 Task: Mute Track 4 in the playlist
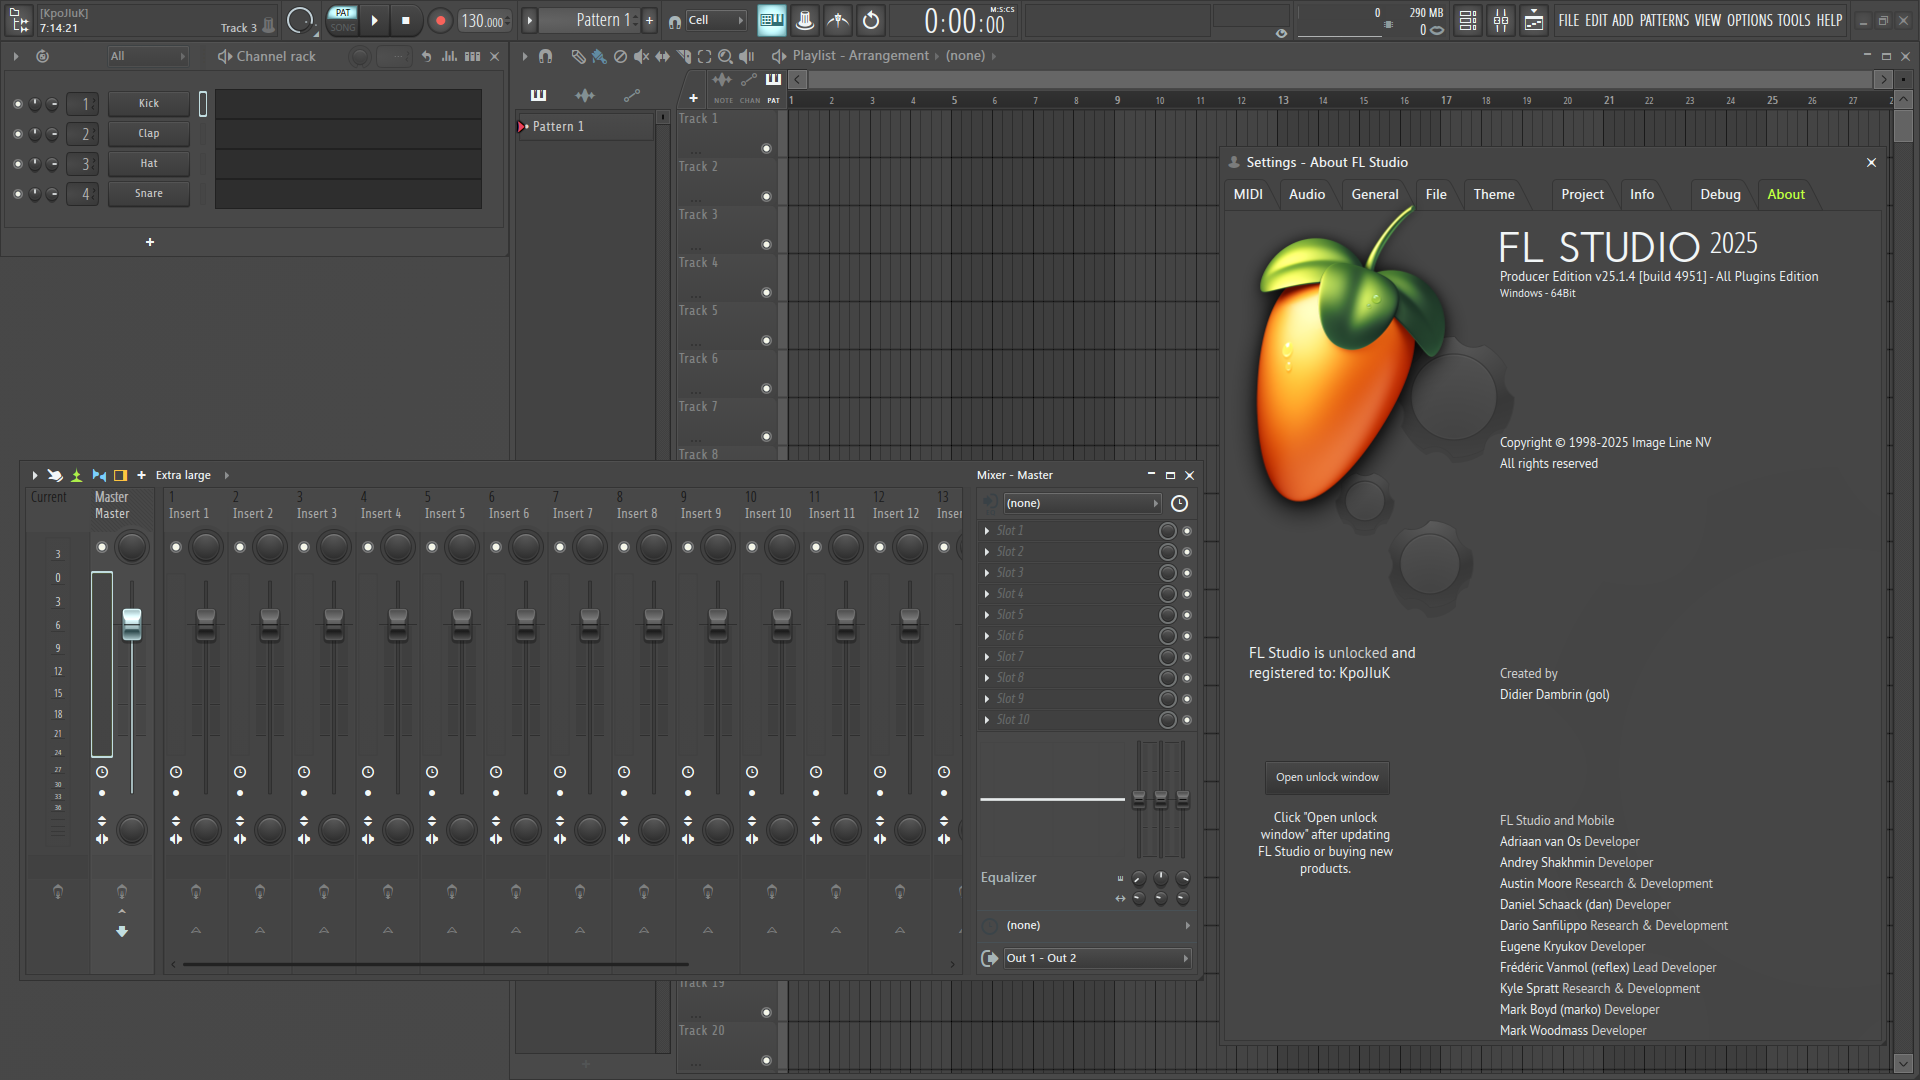point(767,293)
